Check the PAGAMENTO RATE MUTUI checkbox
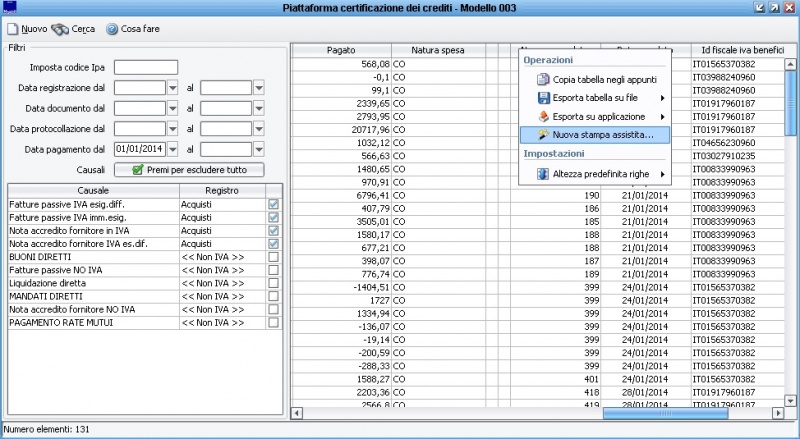The image size is (800, 439). pos(273,323)
